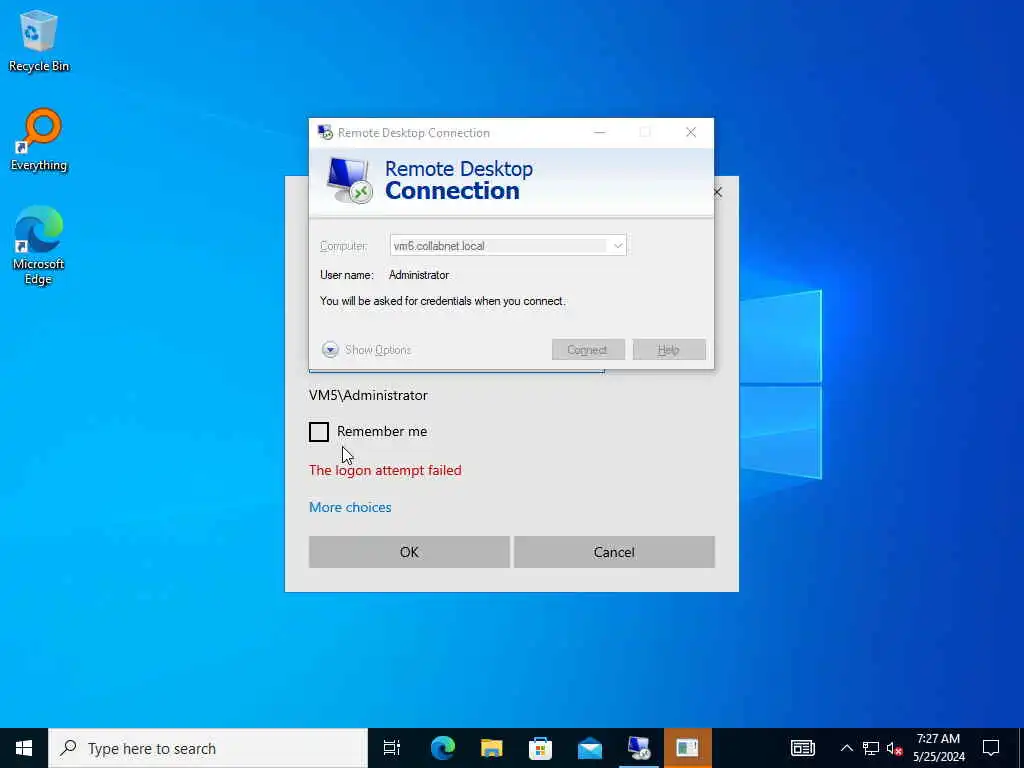The height and width of the screenshot is (768, 1024).
Task: Click the Computer field showing vm6.collabnet.local
Action: (x=507, y=246)
